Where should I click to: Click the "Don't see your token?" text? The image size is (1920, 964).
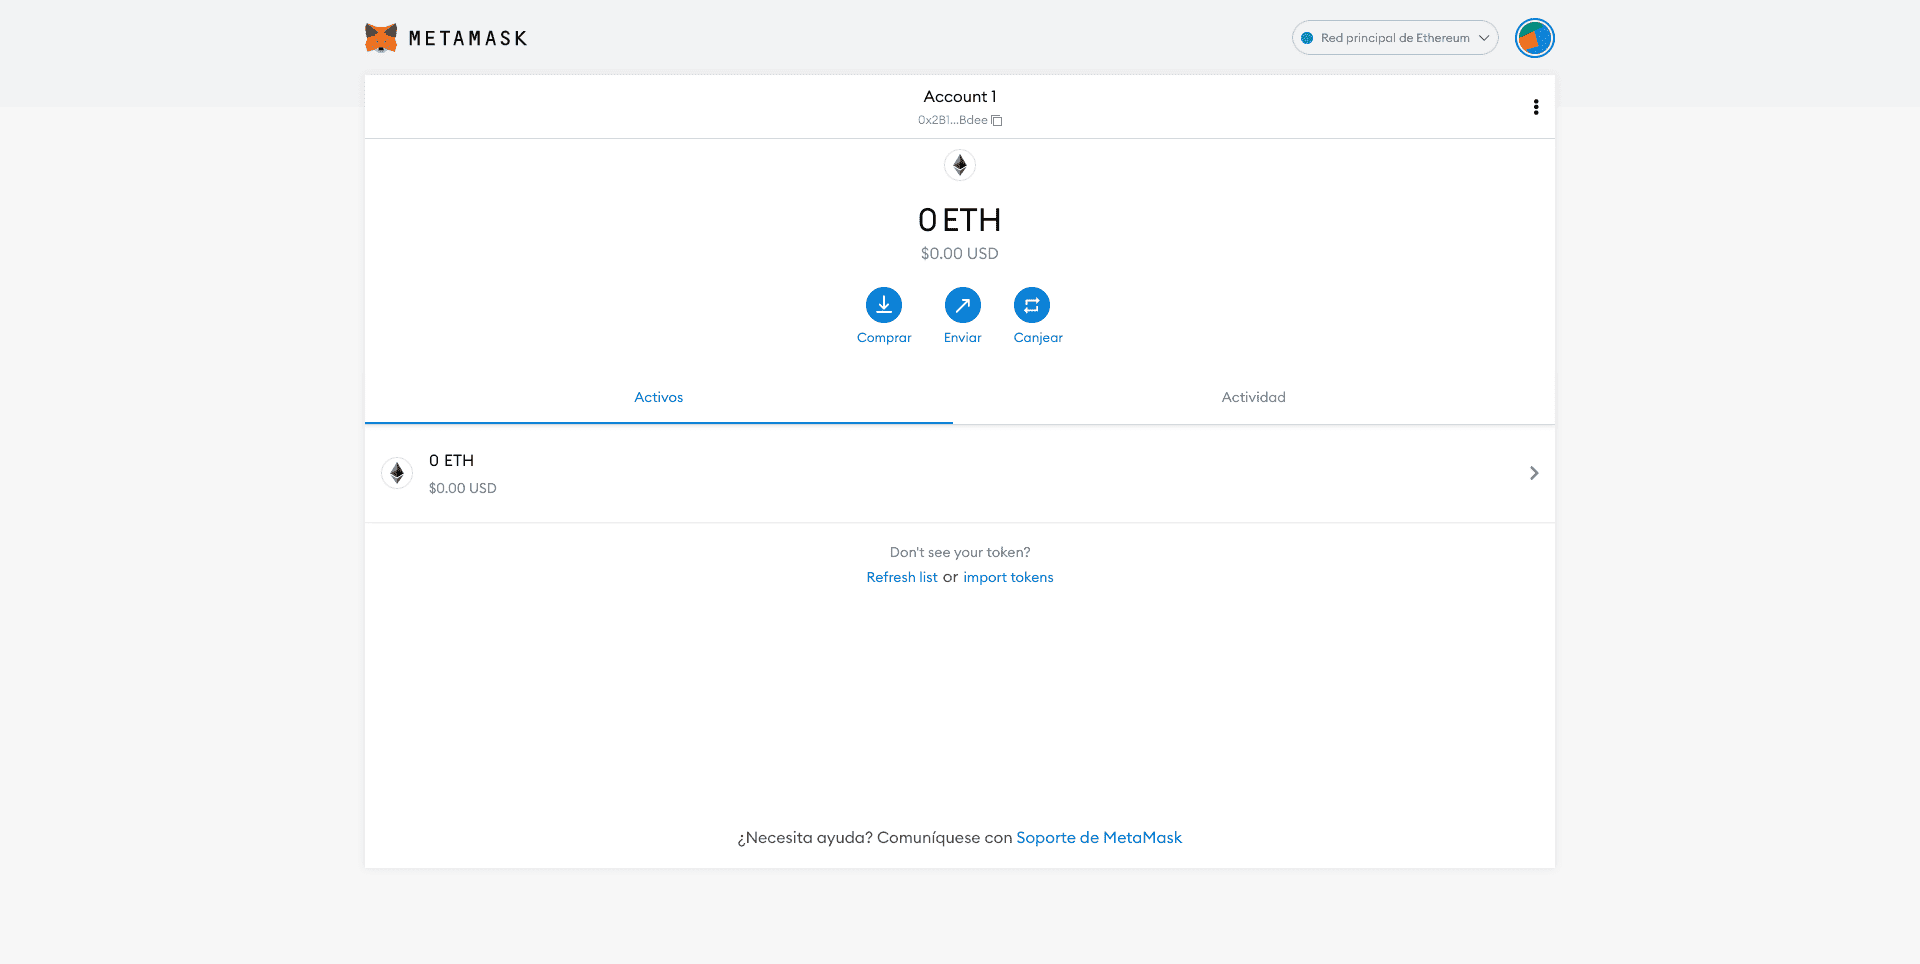(x=960, y=552)
